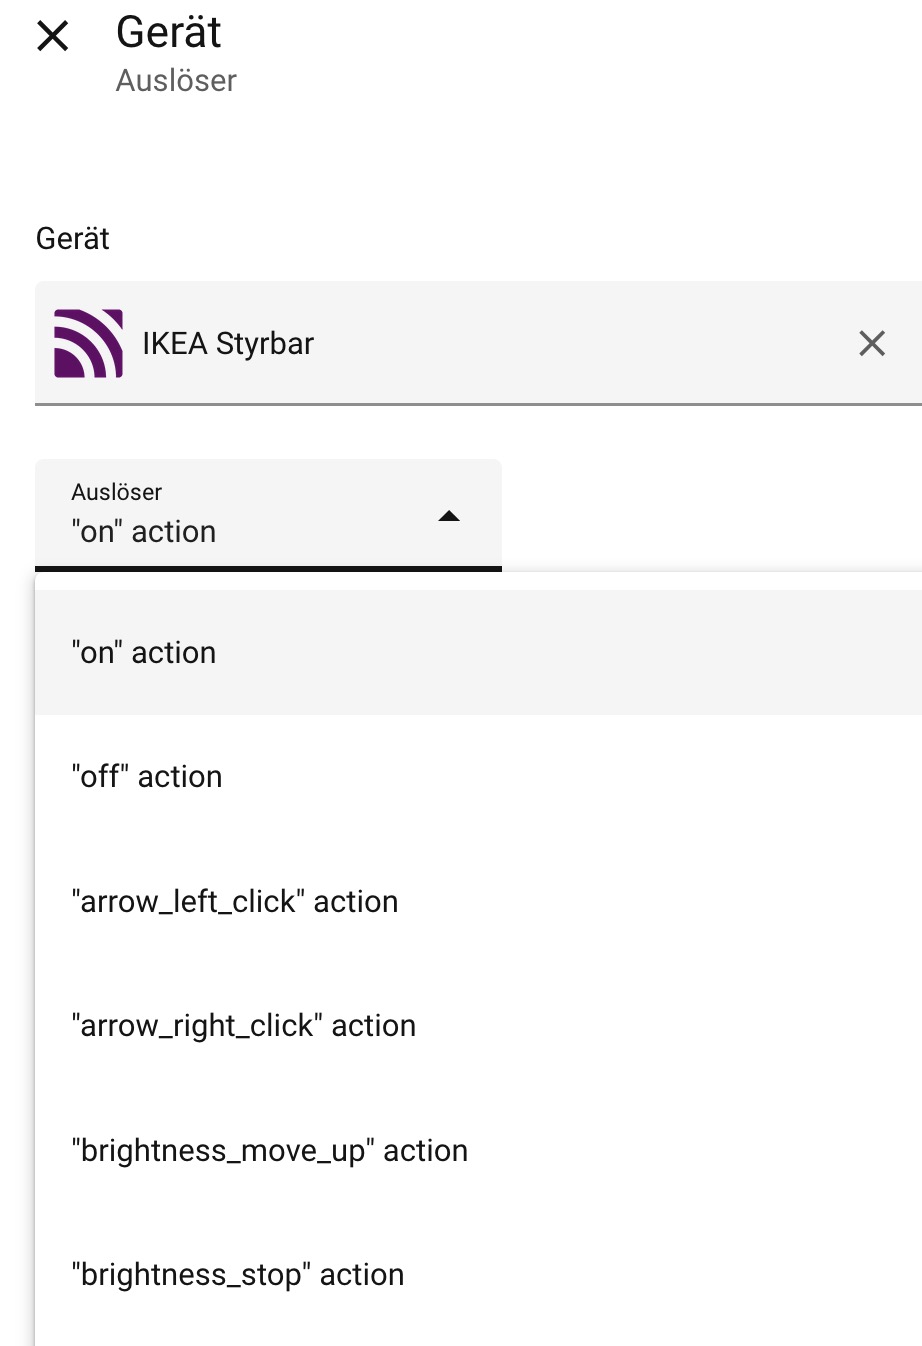The height and width of the screenshot is (1346, 922).
Task: Click the "Gerät" label above the device picker
Action: pyautogui.click(x=73, y=239)
